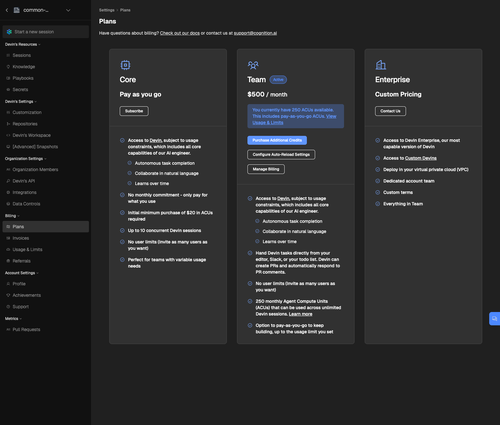This screenshot has height=425, width=500.
Task: Click the back arrow next to the organization name
Action: coord(7,10)
